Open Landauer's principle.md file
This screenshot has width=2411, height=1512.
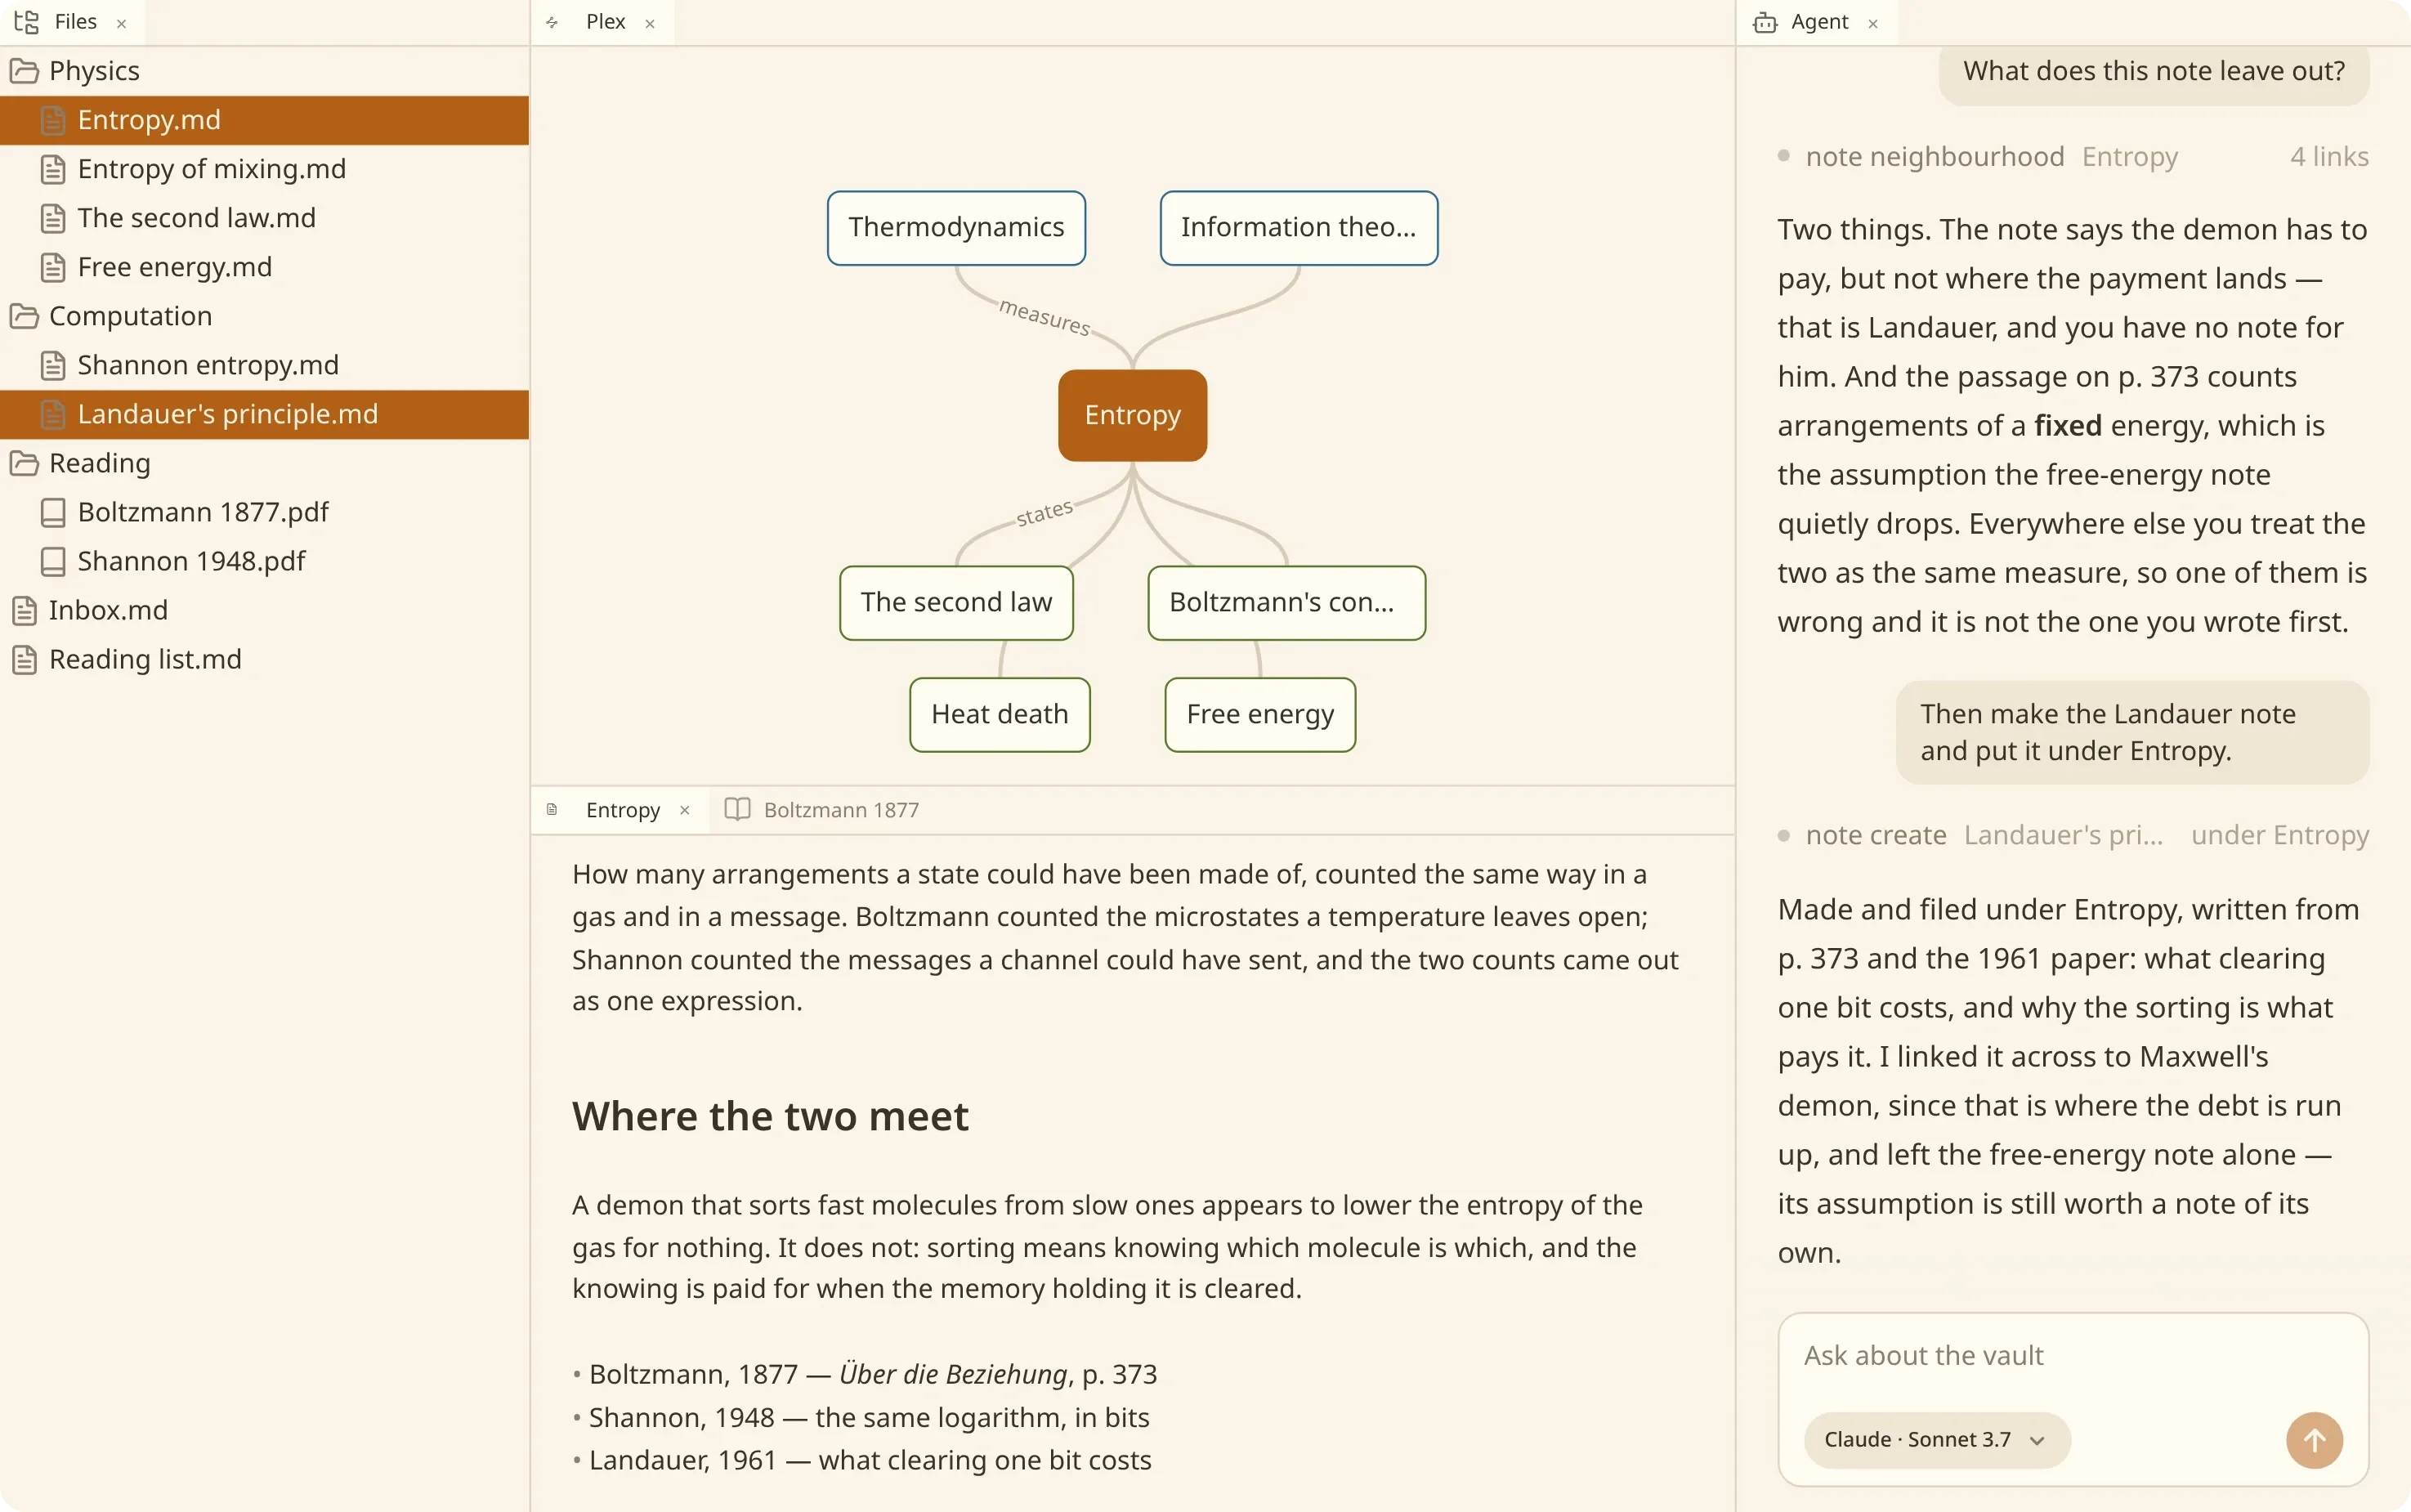tap(264, 414)
